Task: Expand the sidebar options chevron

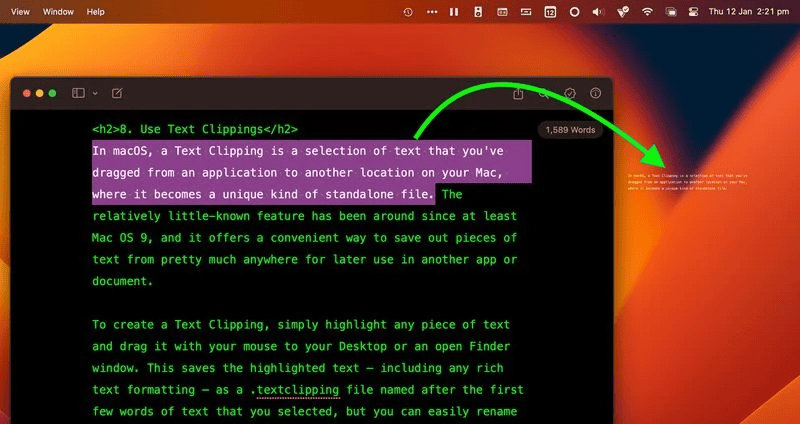Action: (x=95, y=93)
